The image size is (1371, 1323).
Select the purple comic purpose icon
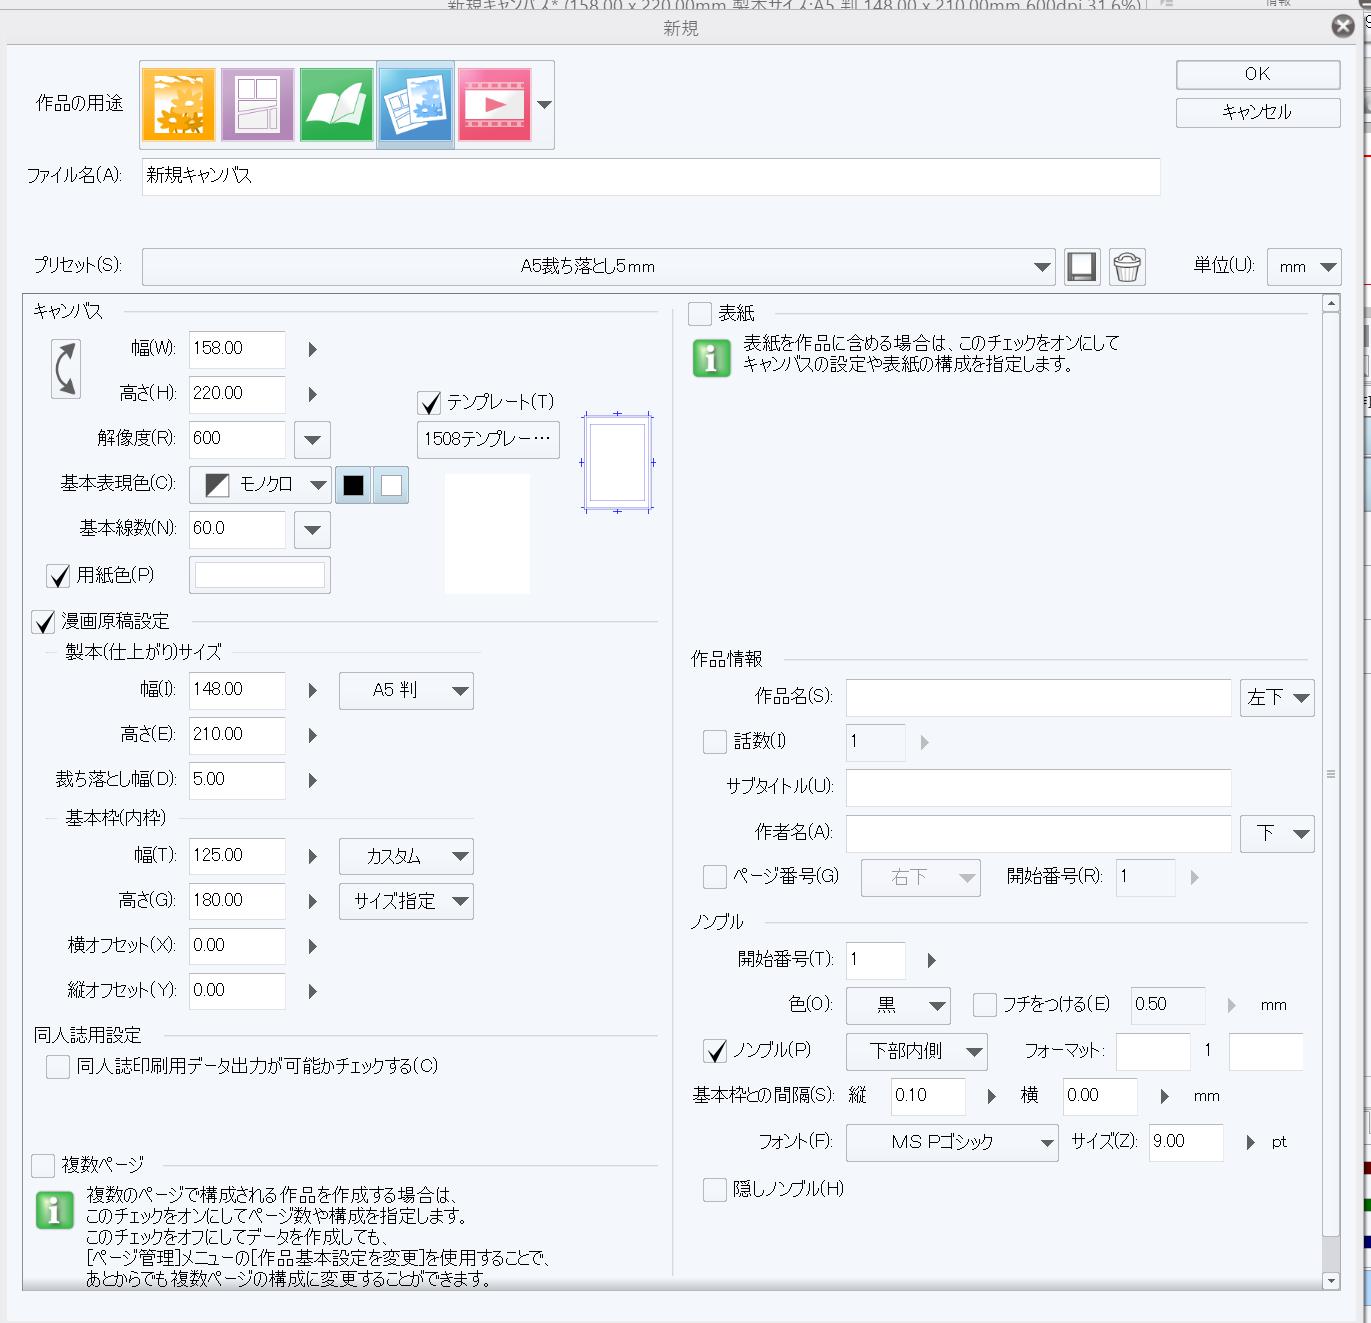257,103
